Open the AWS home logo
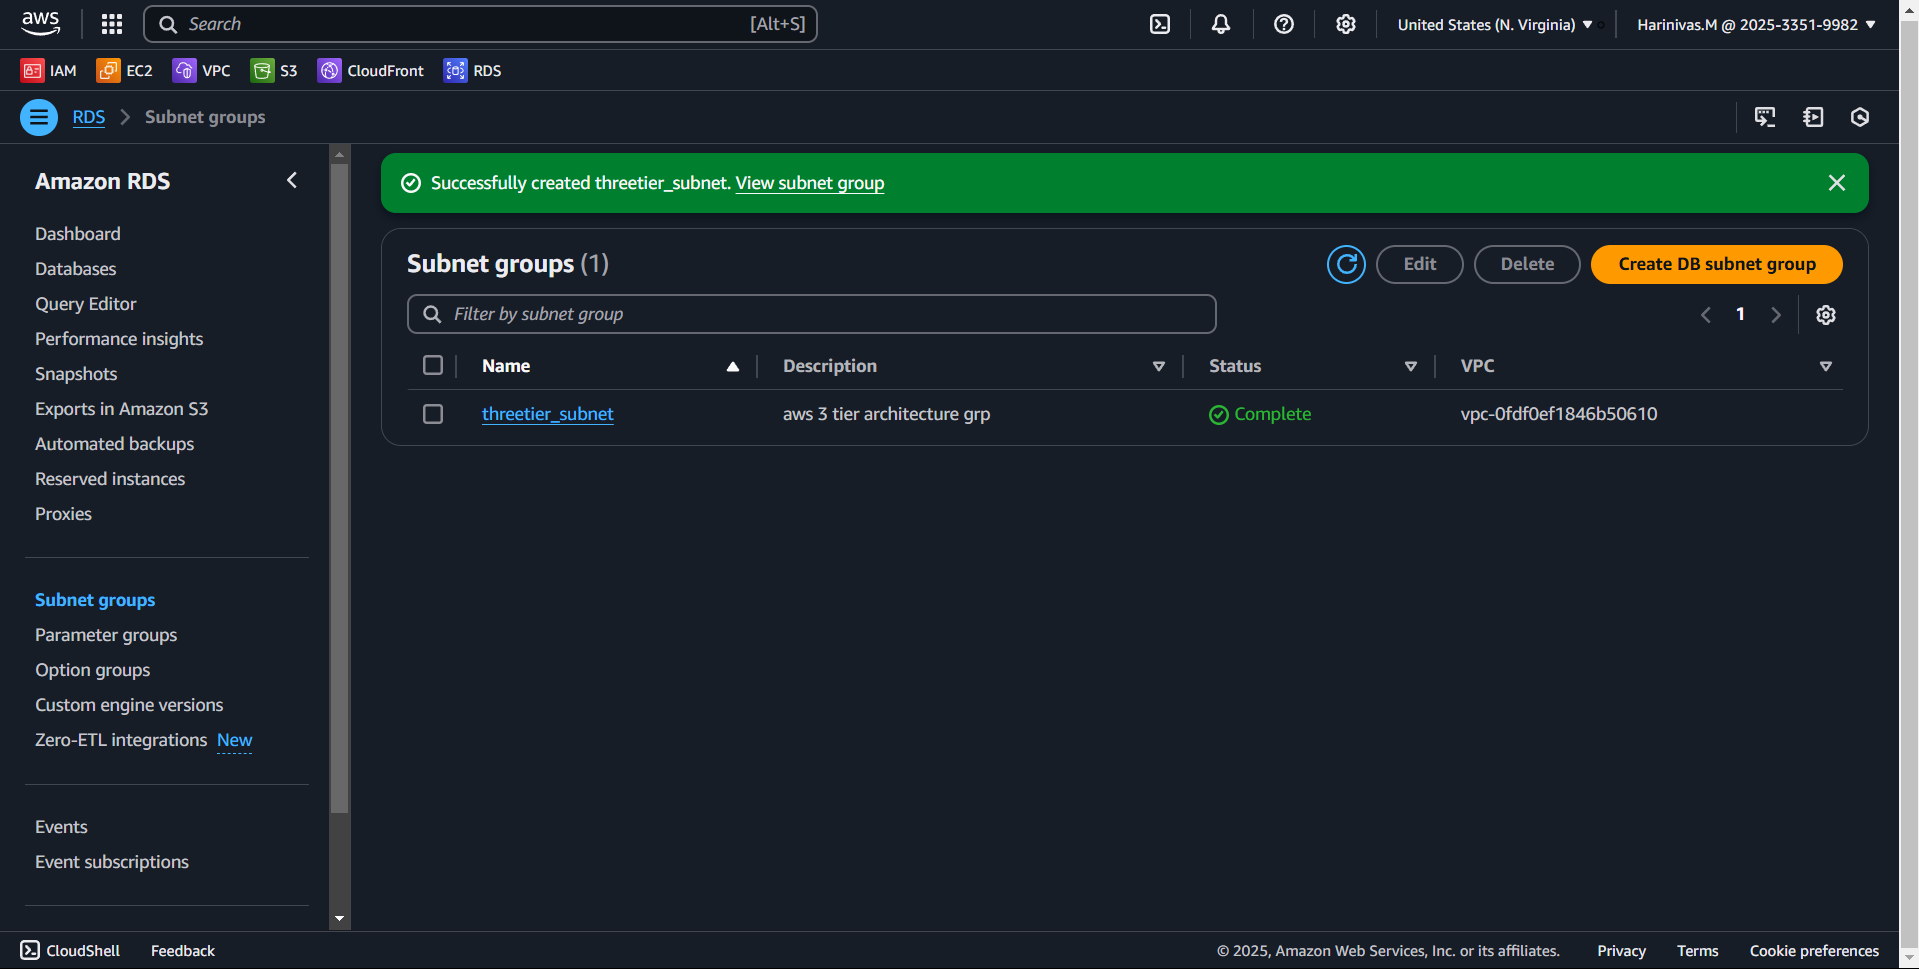 (41, 24)
